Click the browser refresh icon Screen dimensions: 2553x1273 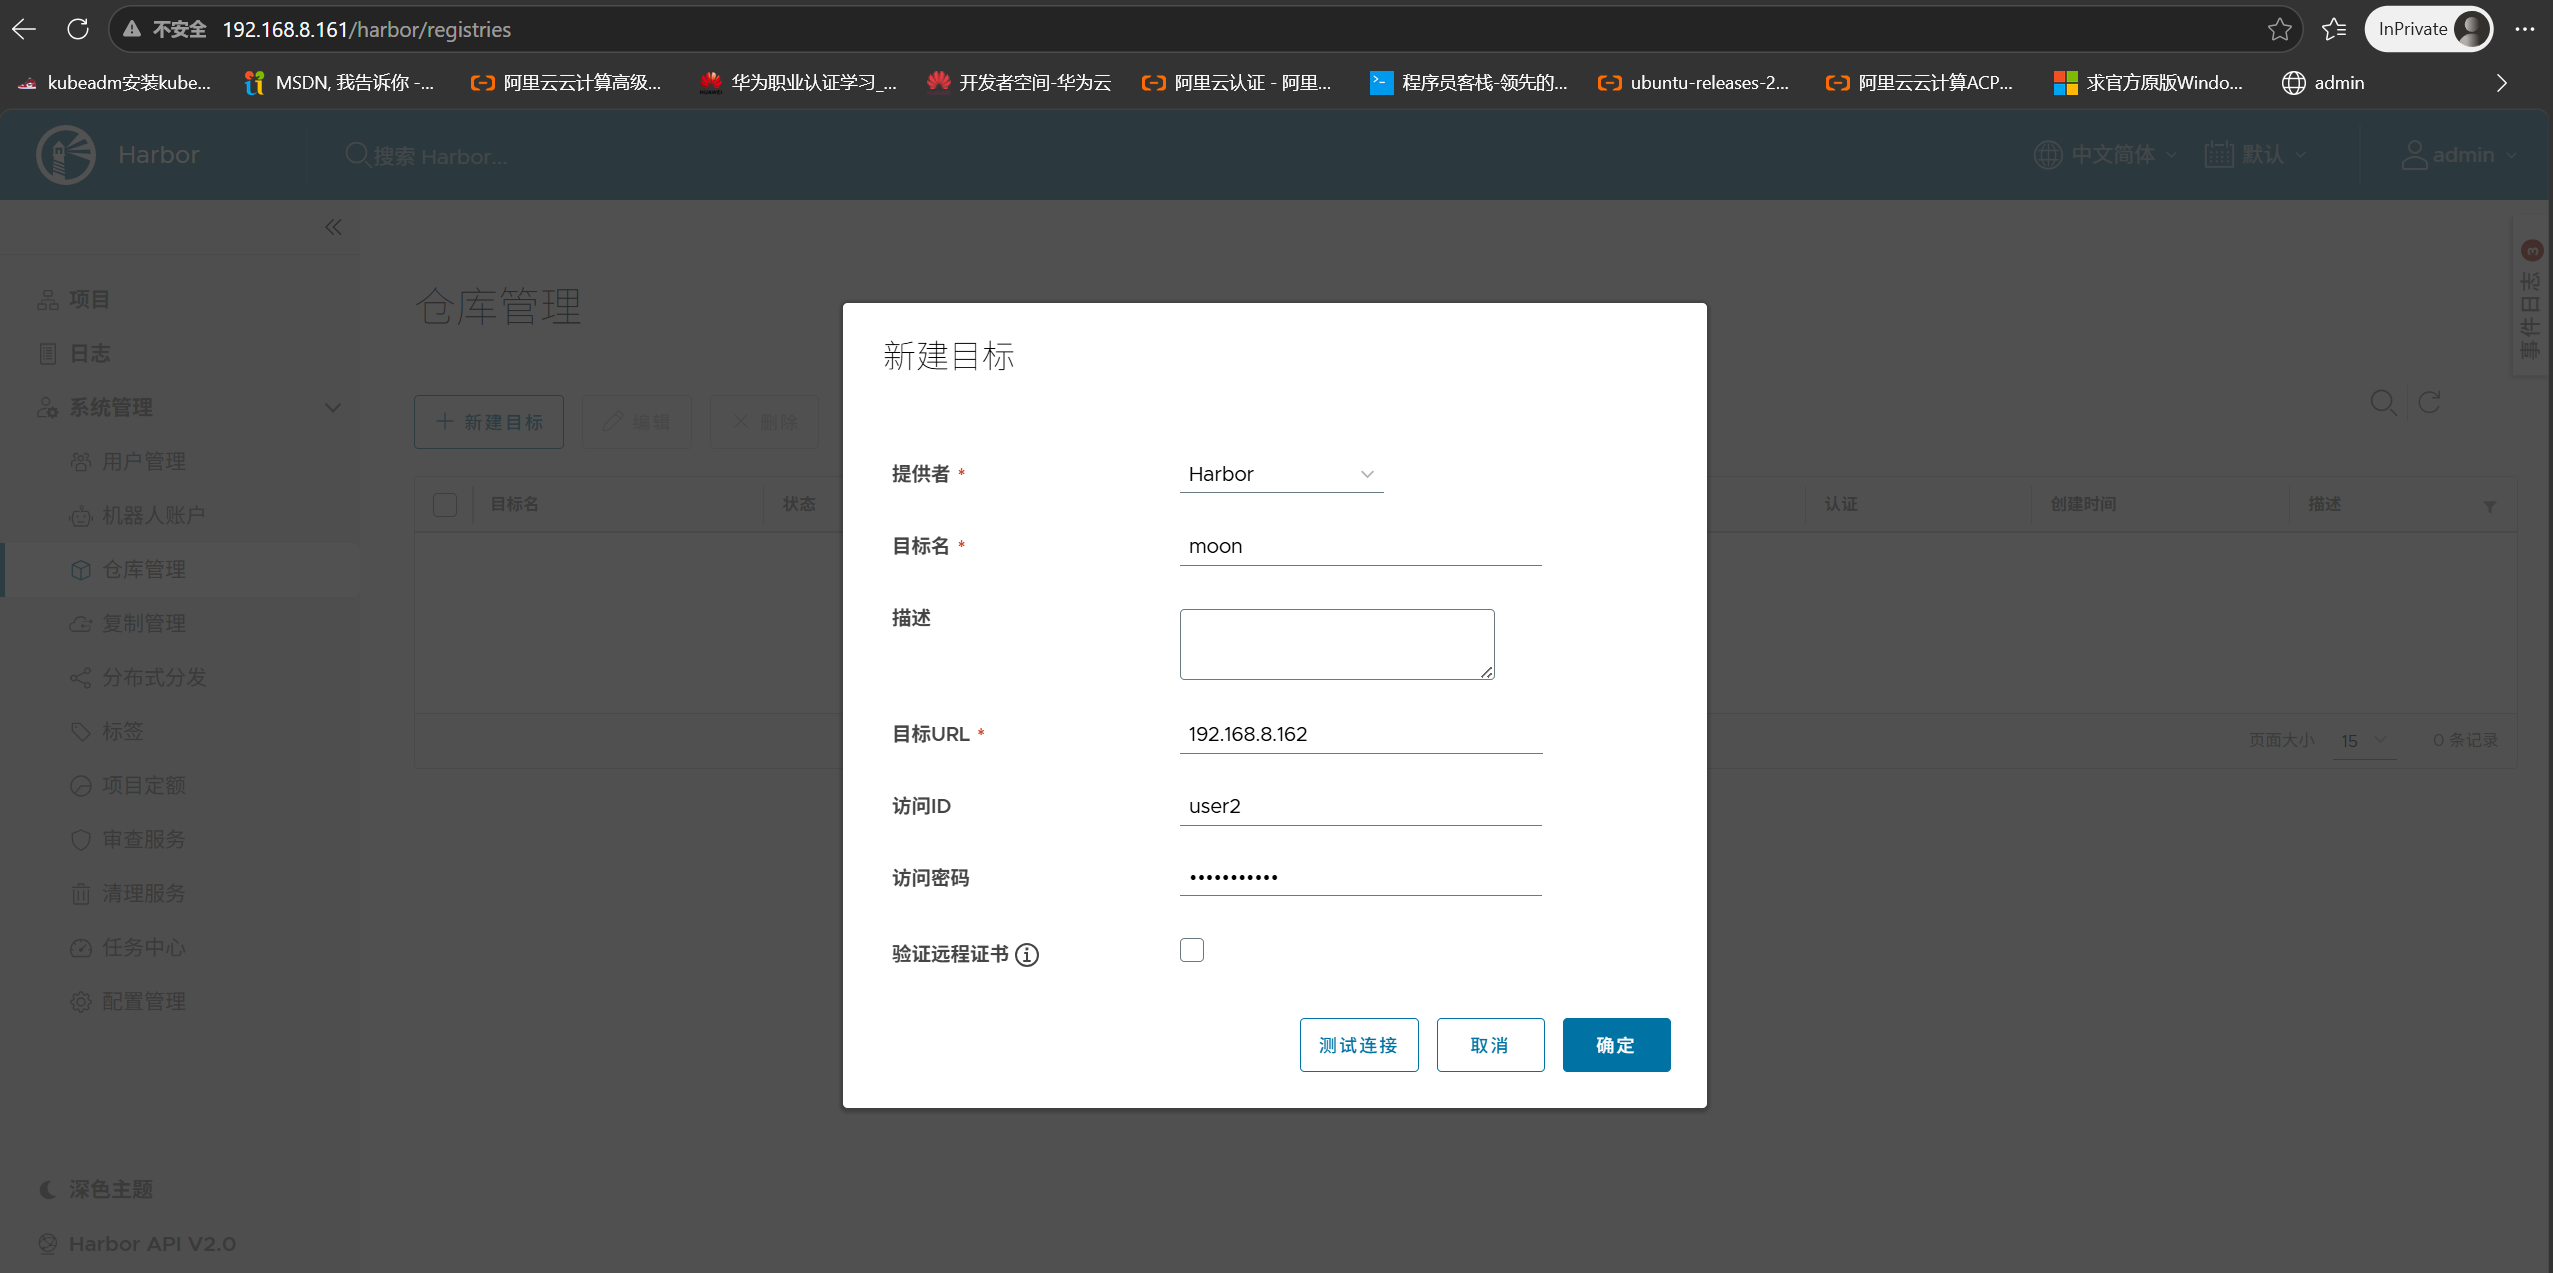tap(78, 29)
